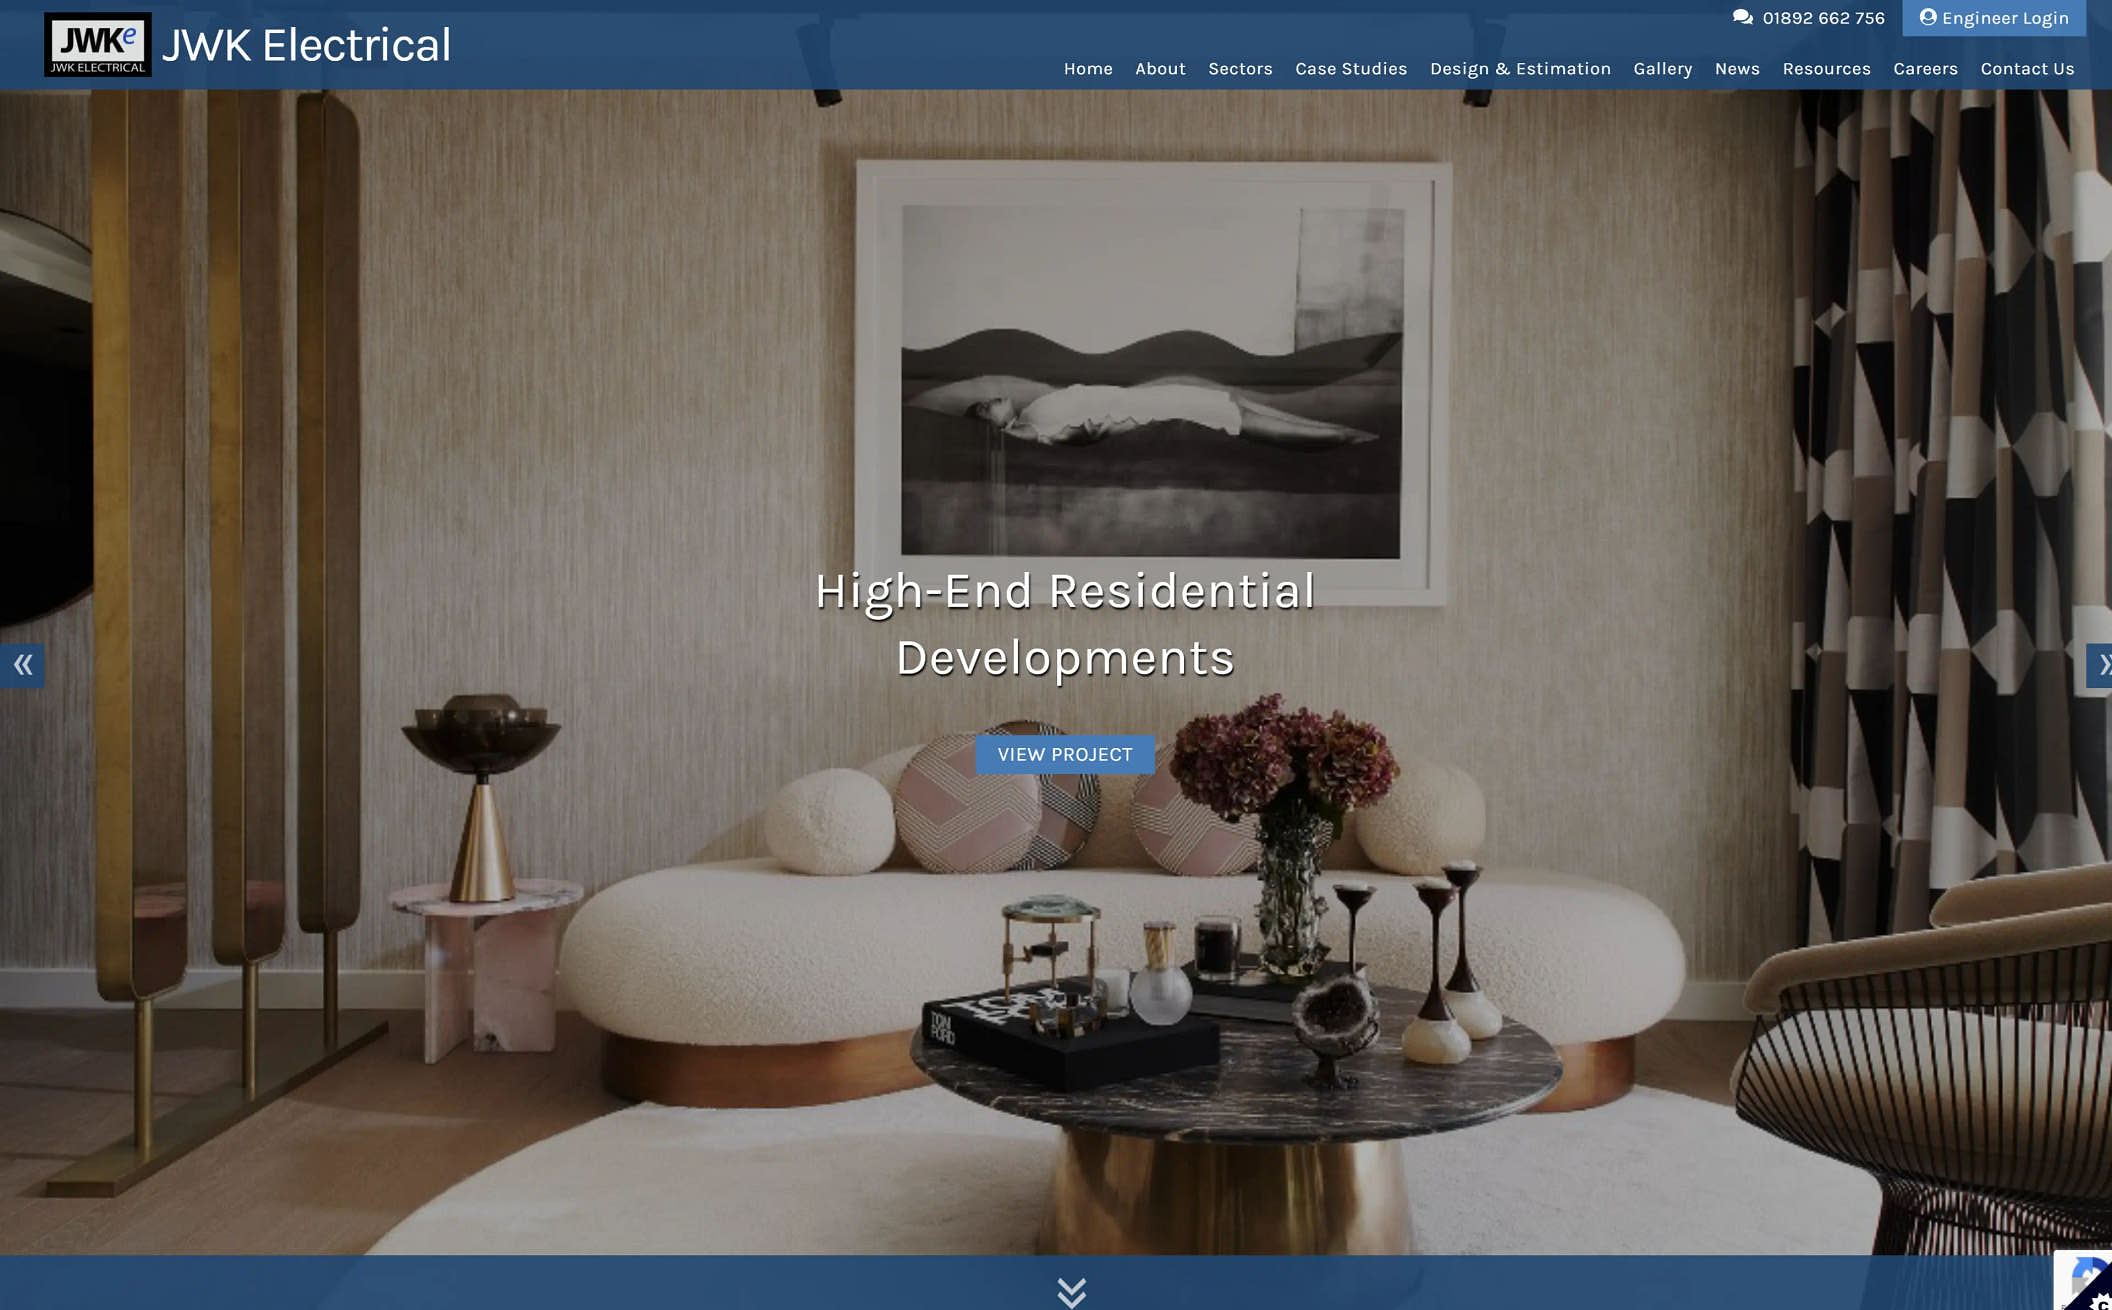Open the News section

pos(1737,69)
